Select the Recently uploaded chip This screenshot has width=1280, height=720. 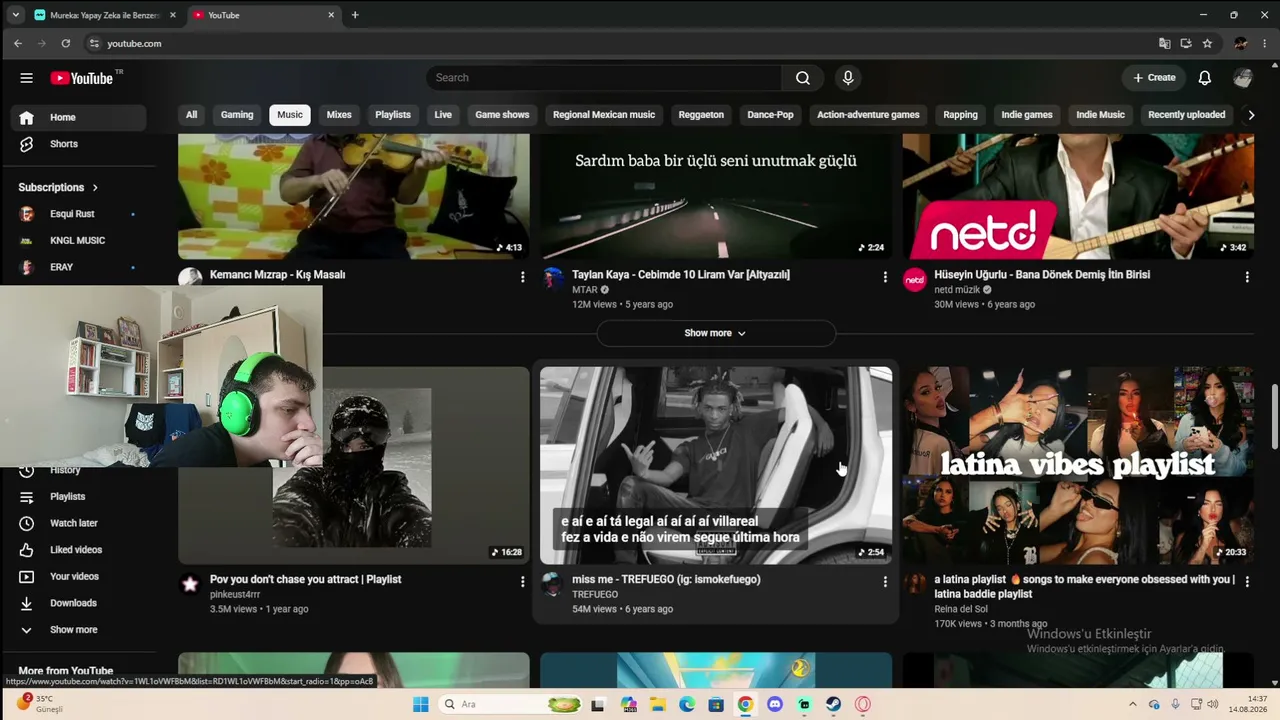pyautogui.click(x=1187, y=115)
